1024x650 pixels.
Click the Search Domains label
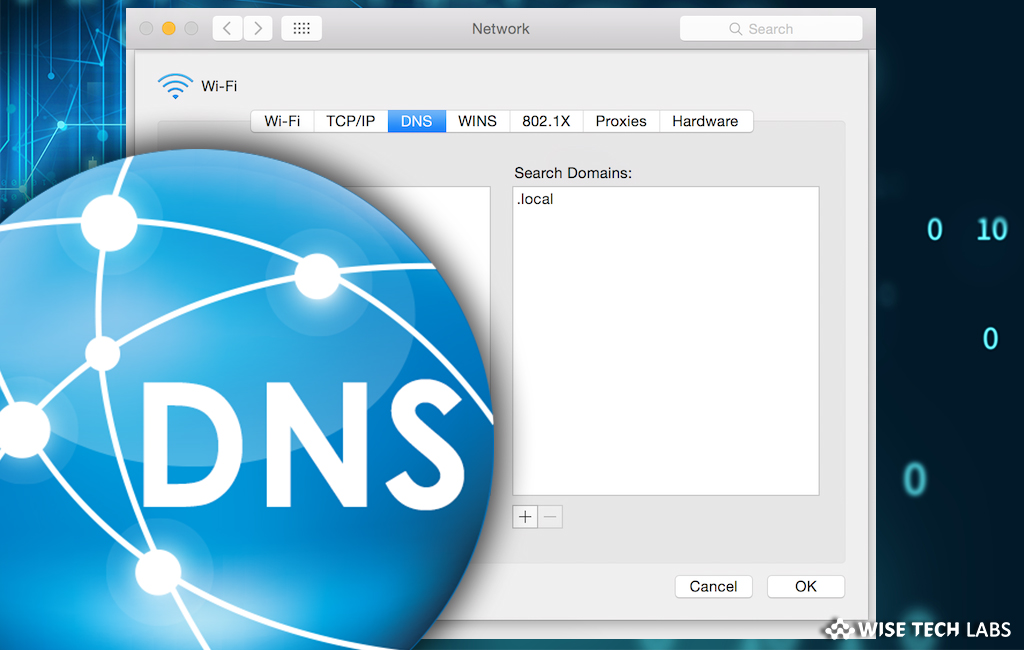click(x=573, y=173)
